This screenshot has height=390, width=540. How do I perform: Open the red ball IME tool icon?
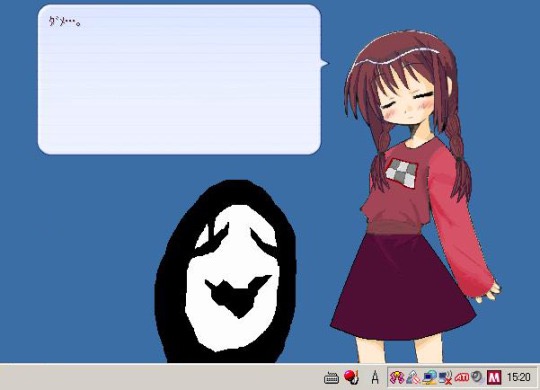351,377
